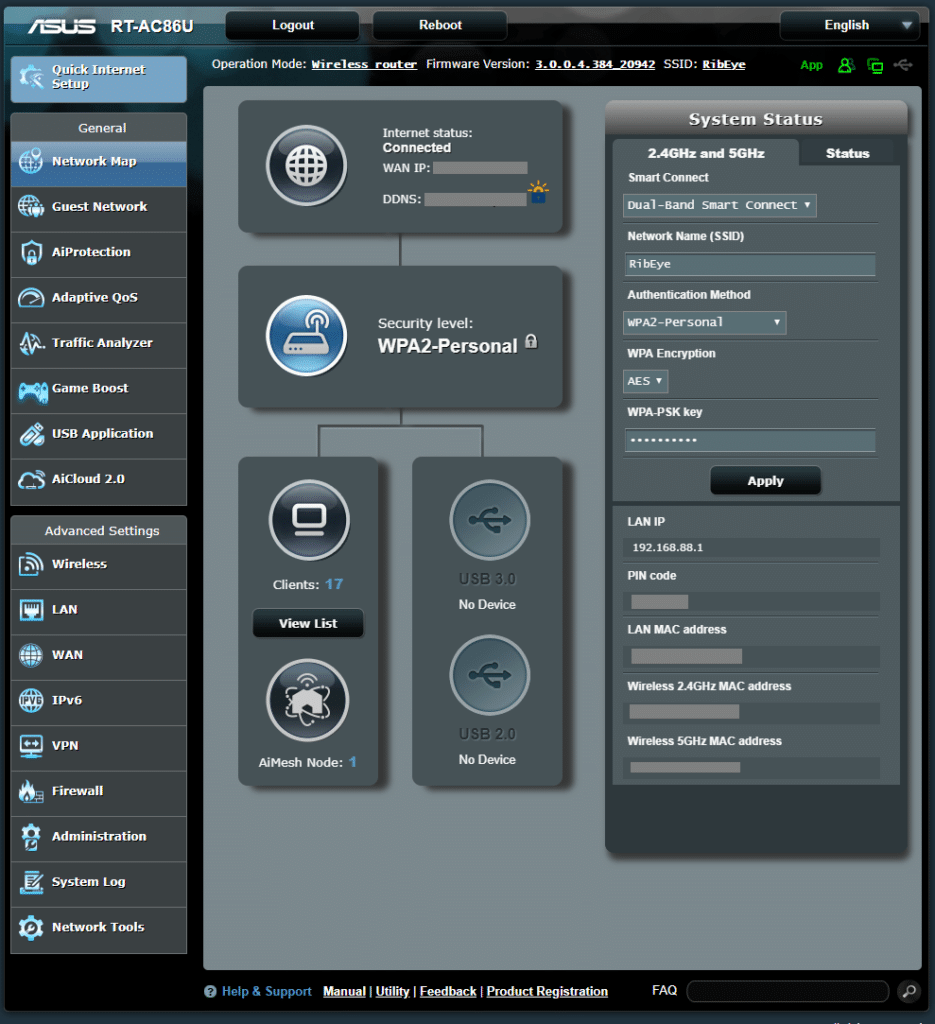Click inside the FAQ search field
The image size is (935, 1024).
pos(787,990)
